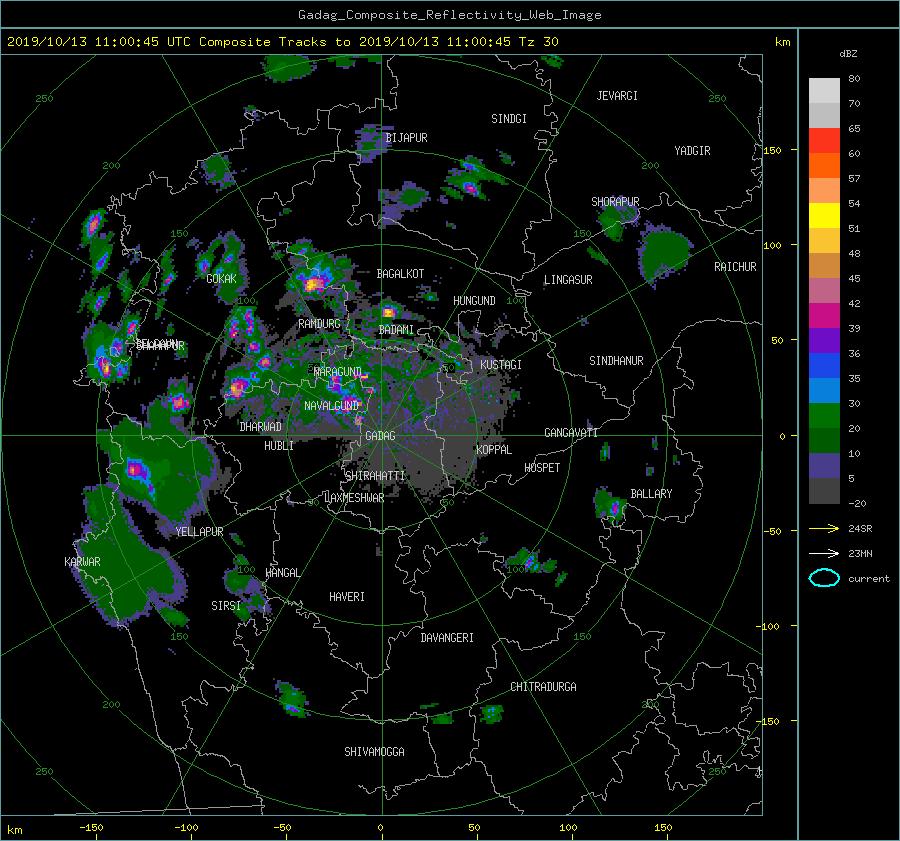Click the KUSTAGI city label
Image resolution: width=900 pixels, height=841 pixels.
(501, 365)
